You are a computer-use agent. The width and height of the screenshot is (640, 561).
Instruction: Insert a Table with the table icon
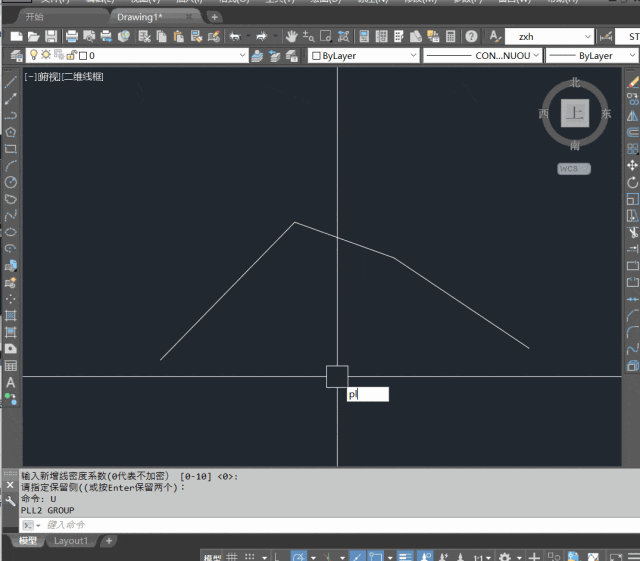click(11, 365)
